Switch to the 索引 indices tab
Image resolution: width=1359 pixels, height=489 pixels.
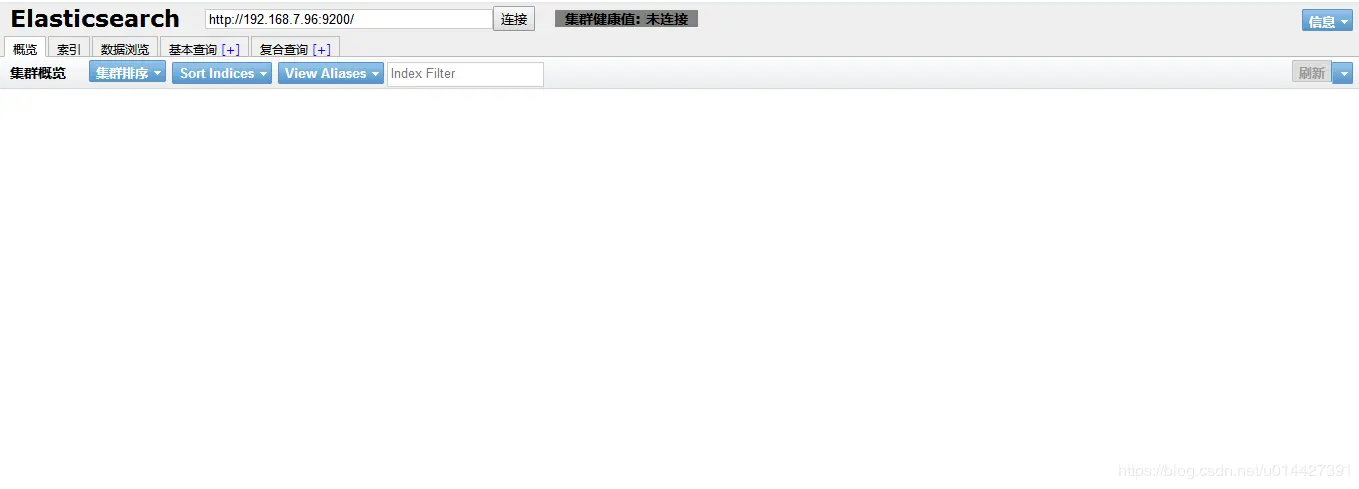[69, 49]
